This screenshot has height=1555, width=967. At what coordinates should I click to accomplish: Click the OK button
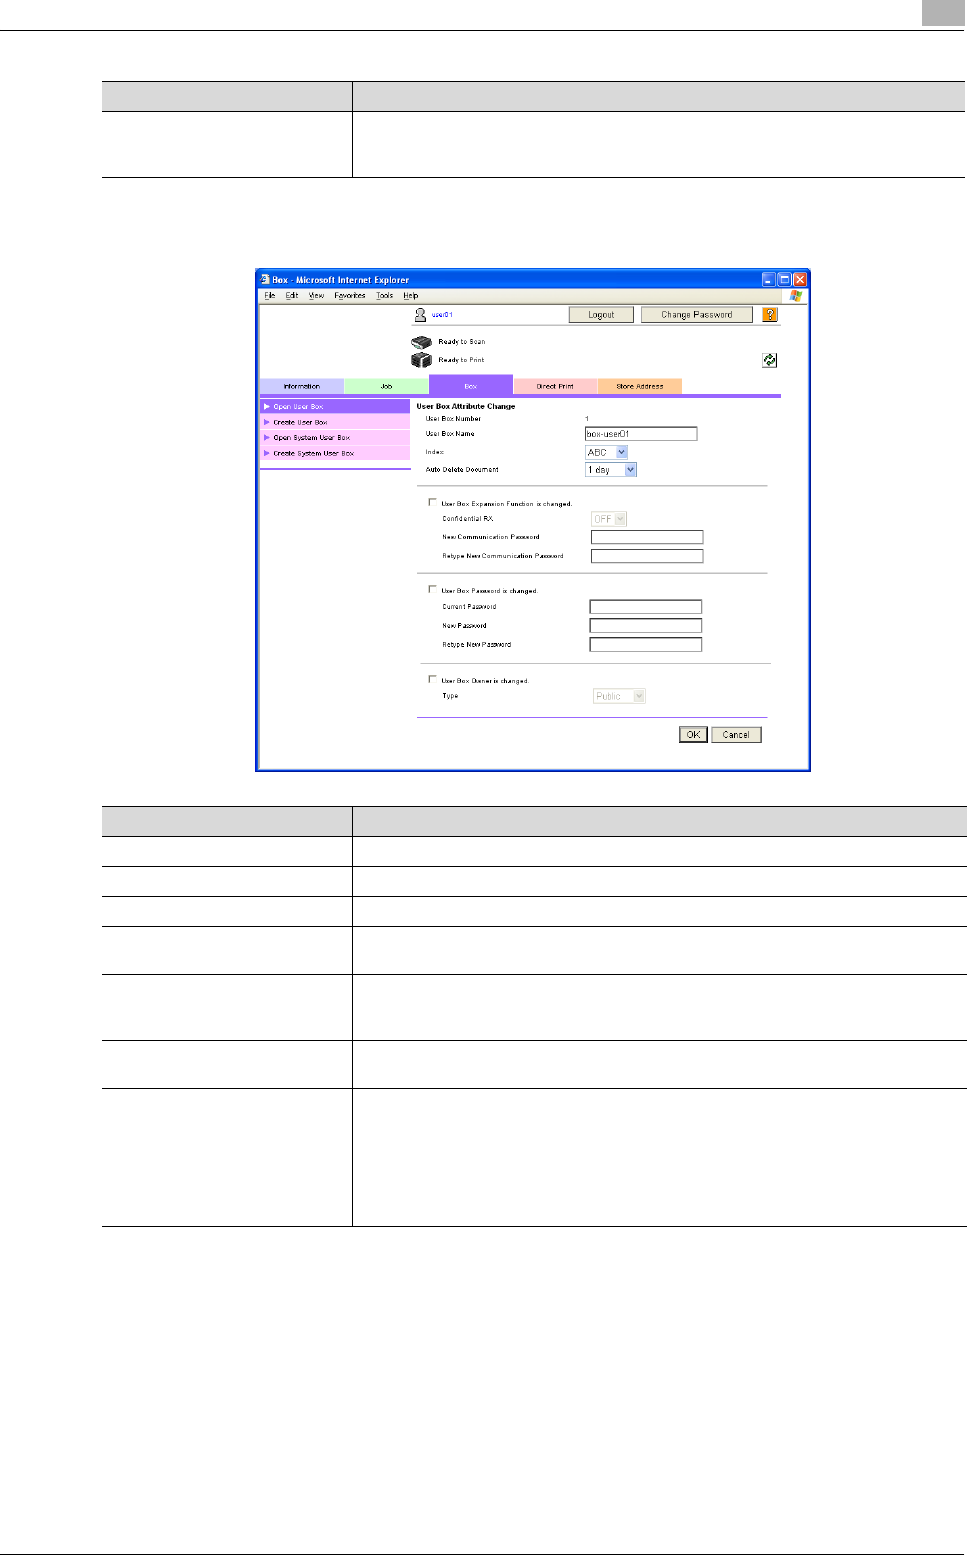(x=693, y=734)
